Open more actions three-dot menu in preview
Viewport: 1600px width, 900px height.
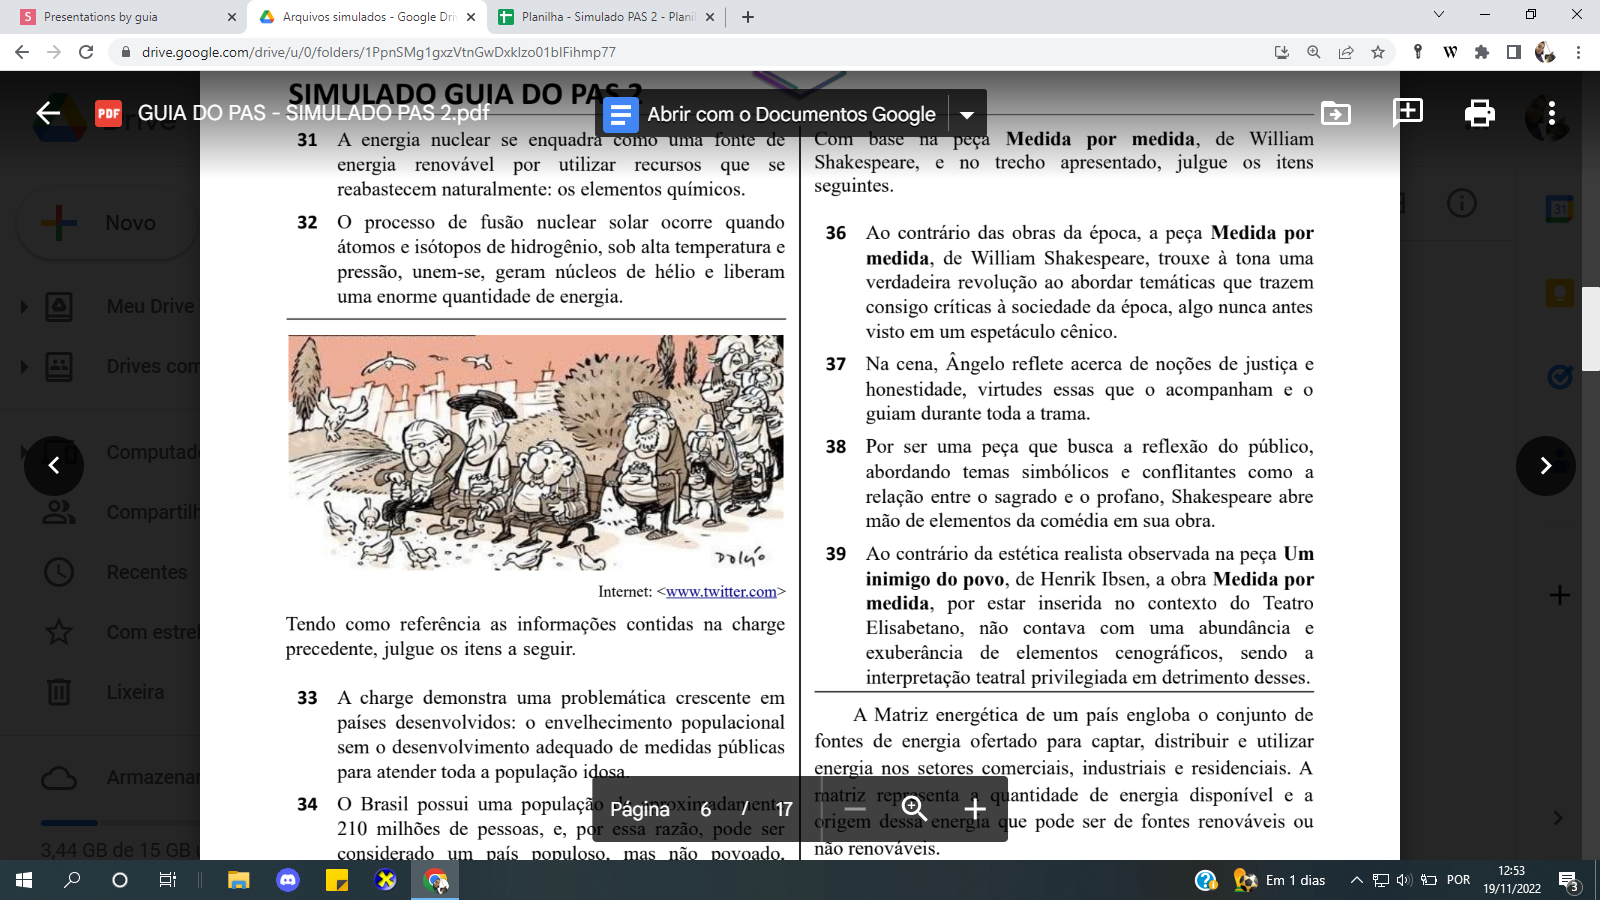pos(1551,114)
